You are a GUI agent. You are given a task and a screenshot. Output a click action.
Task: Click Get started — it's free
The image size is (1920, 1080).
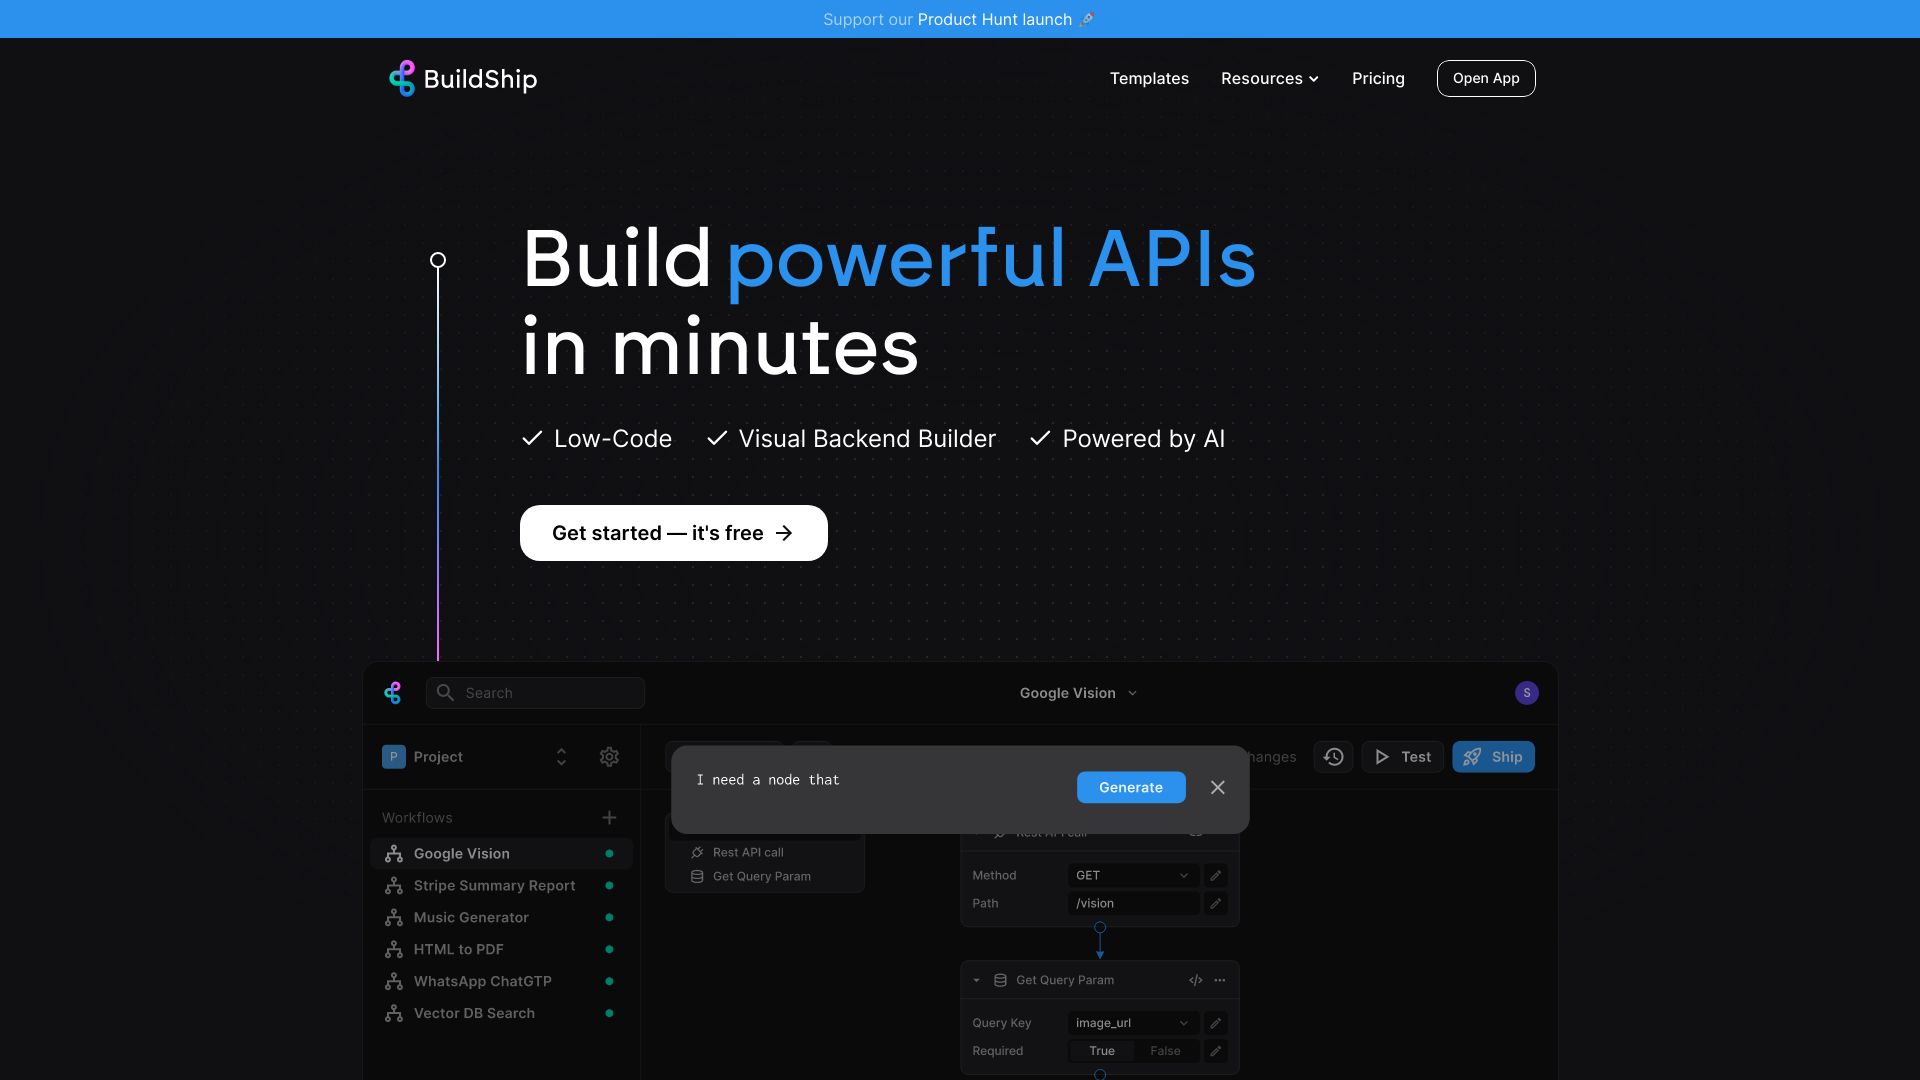click(x=673, y=533)
